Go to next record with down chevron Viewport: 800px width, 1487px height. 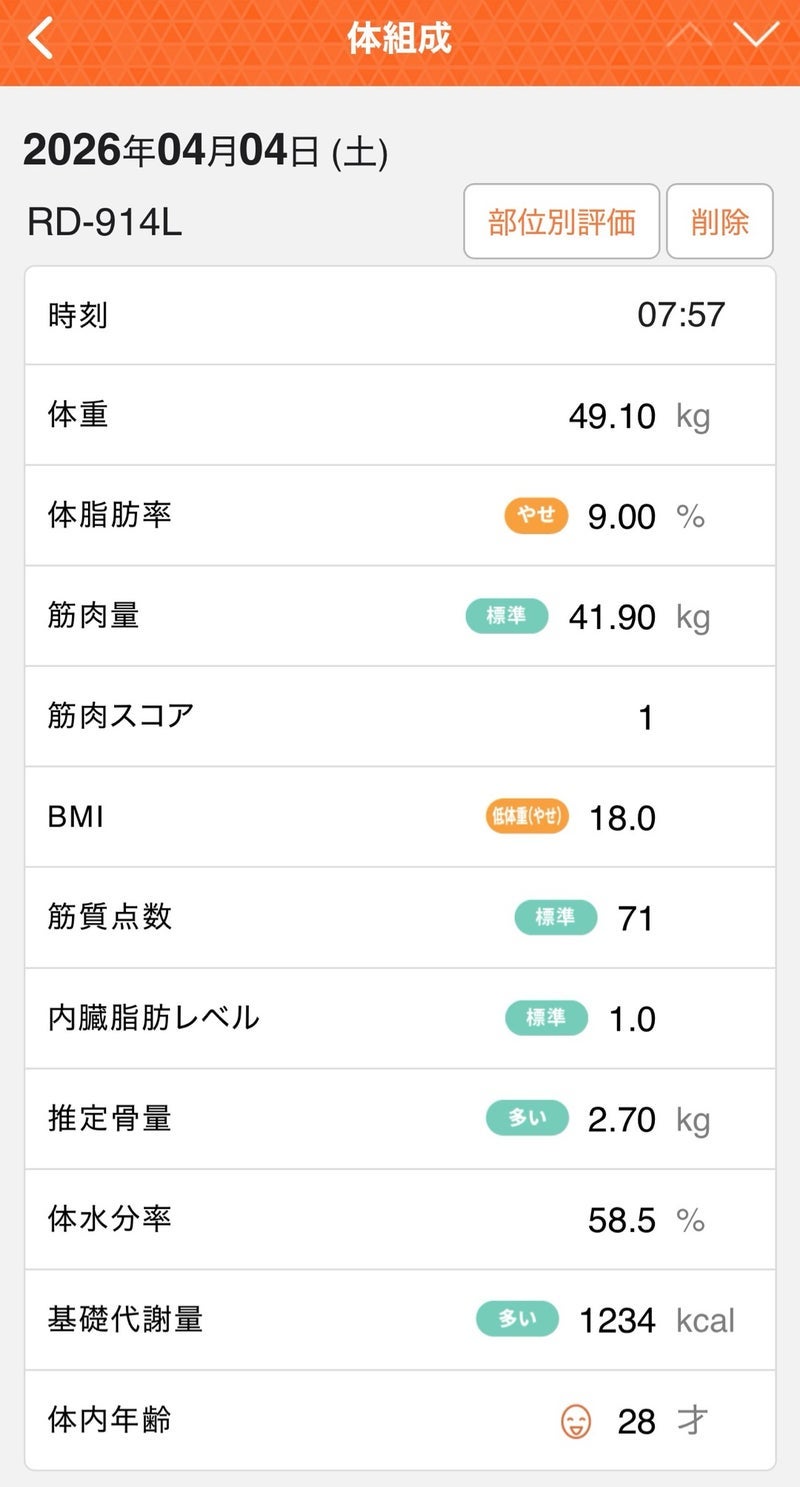tap(755, 35)
